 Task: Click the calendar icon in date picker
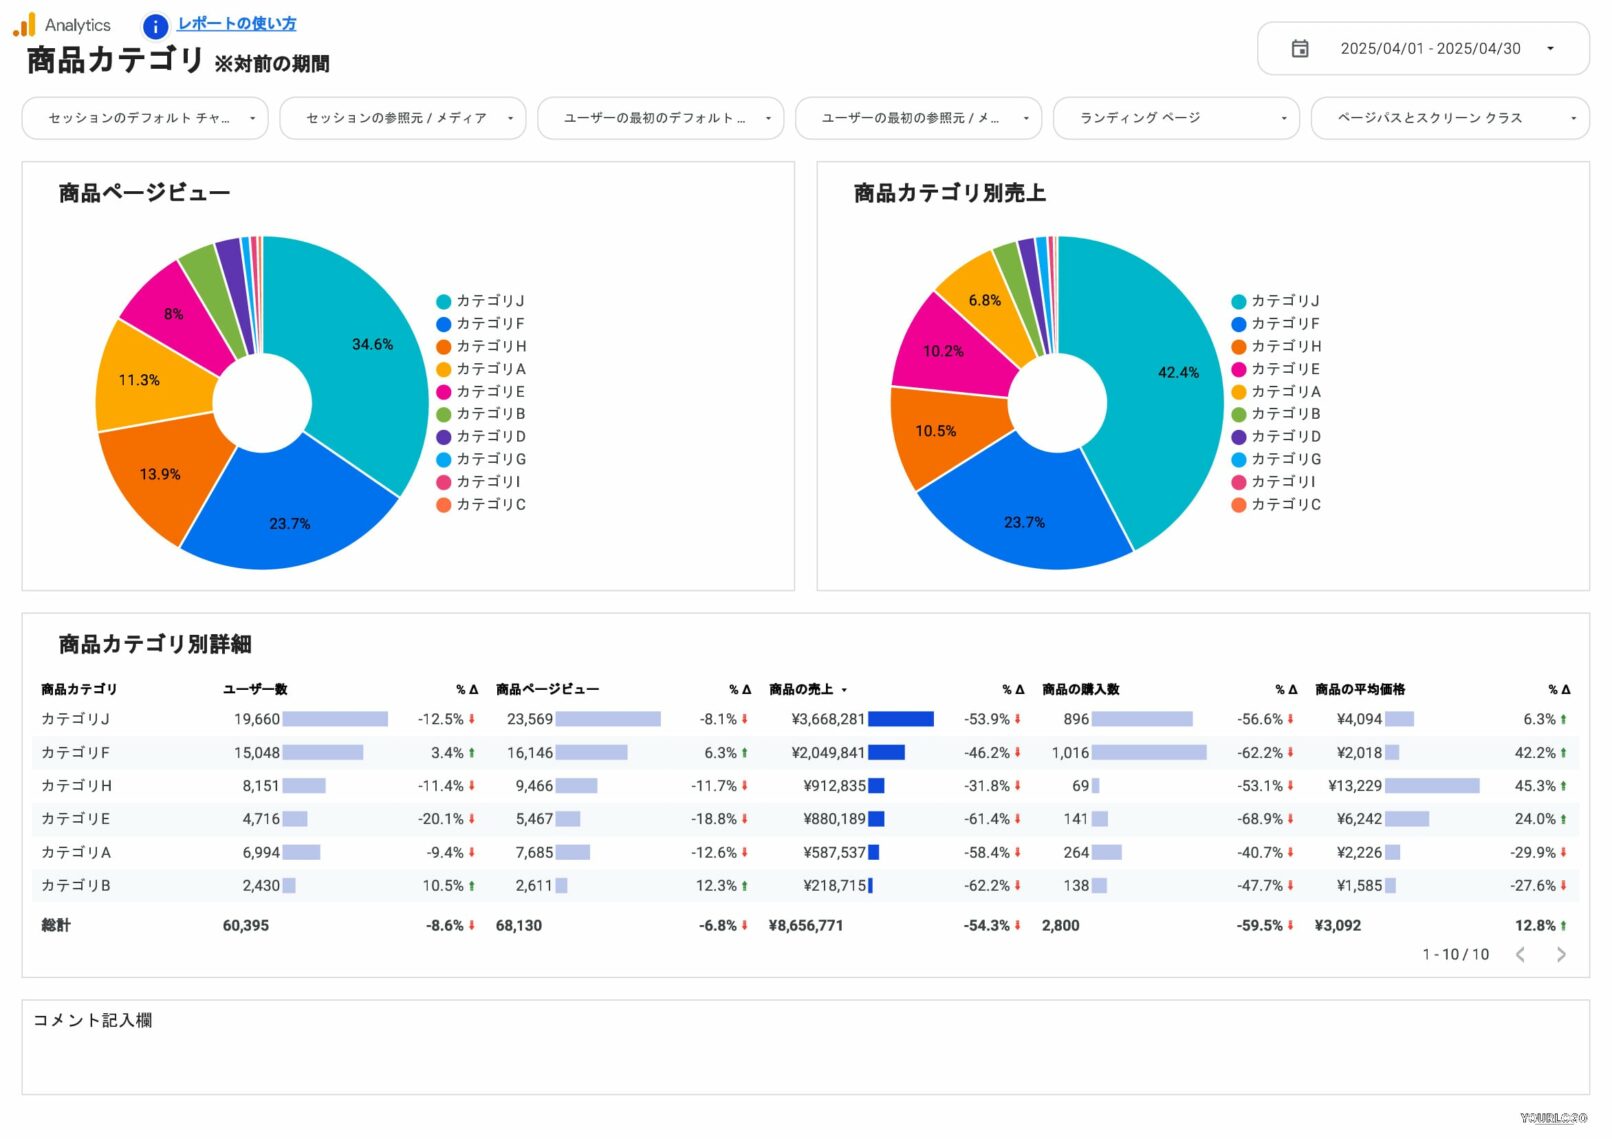[x=1300, y=49]
